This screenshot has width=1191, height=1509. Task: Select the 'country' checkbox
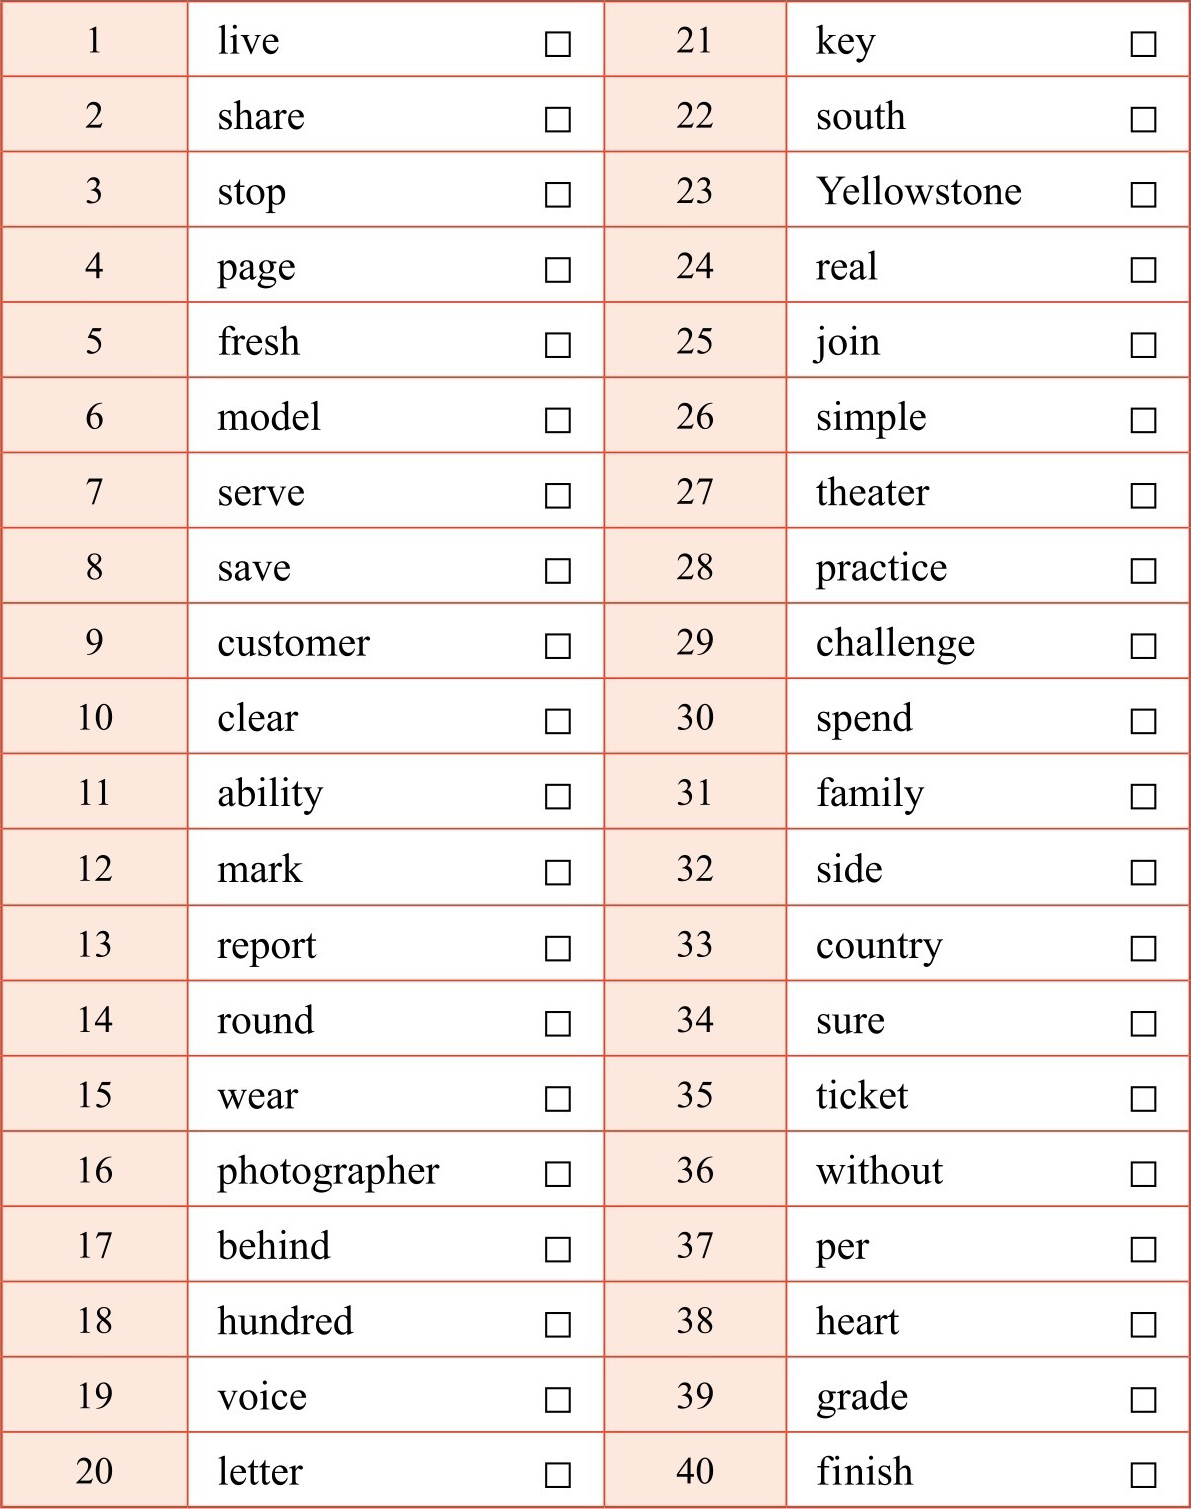pos(1143,947)
